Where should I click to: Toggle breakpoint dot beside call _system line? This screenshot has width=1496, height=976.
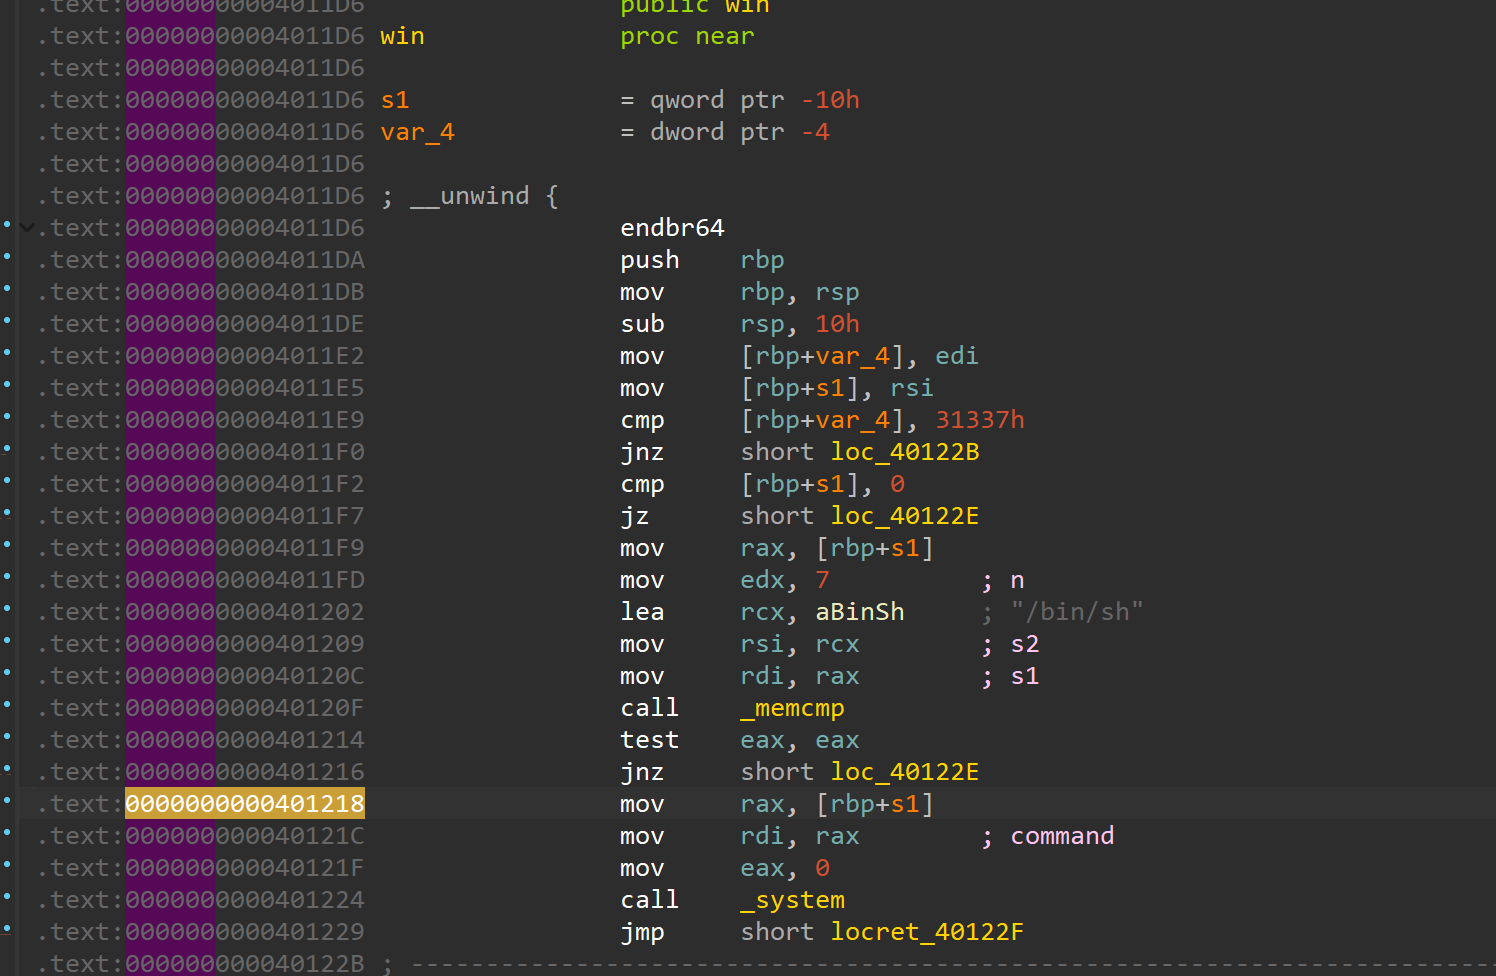(8, 897)
